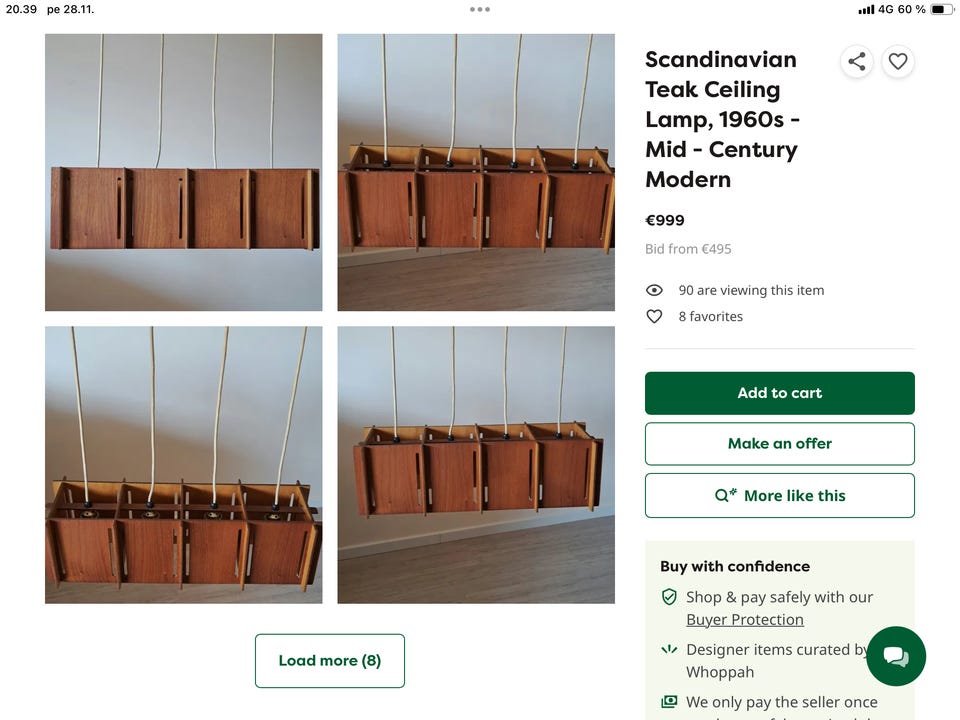Screen dimensions: 960x720
Task: Select More like this button
Action: (x=780, y=496)
